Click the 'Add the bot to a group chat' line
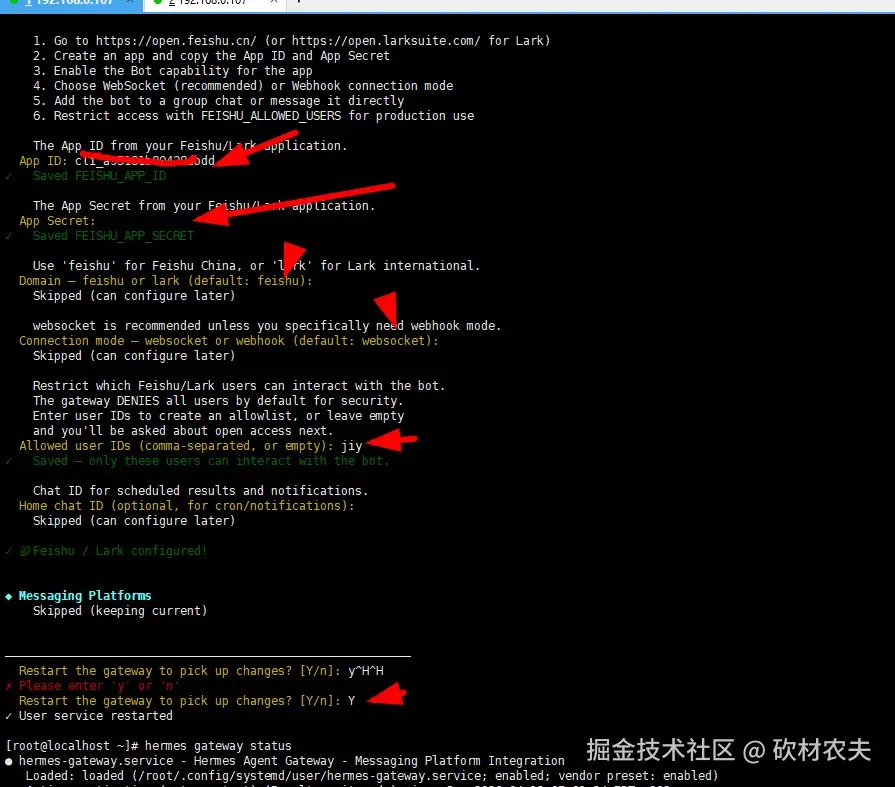This screenshot has height=787, width=895. [x=218, y=101]
